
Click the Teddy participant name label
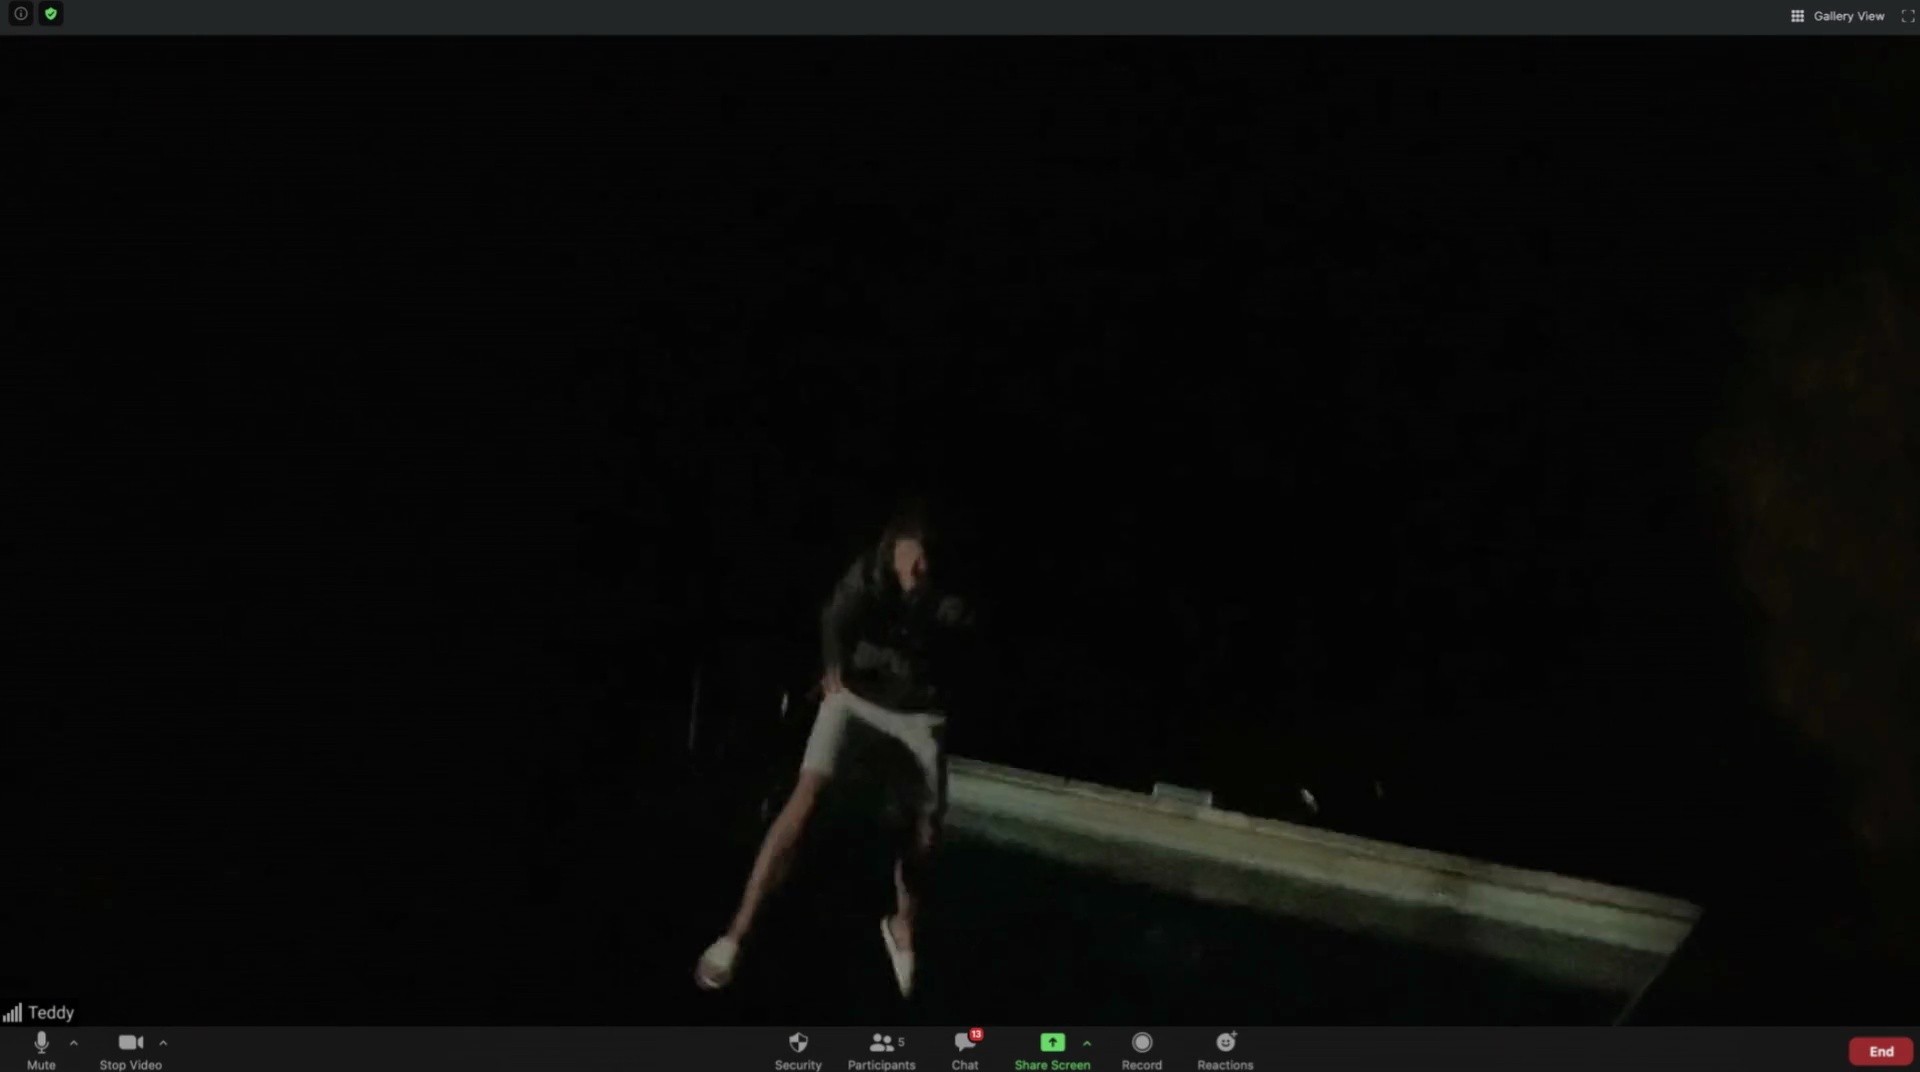pos(51,1012)
